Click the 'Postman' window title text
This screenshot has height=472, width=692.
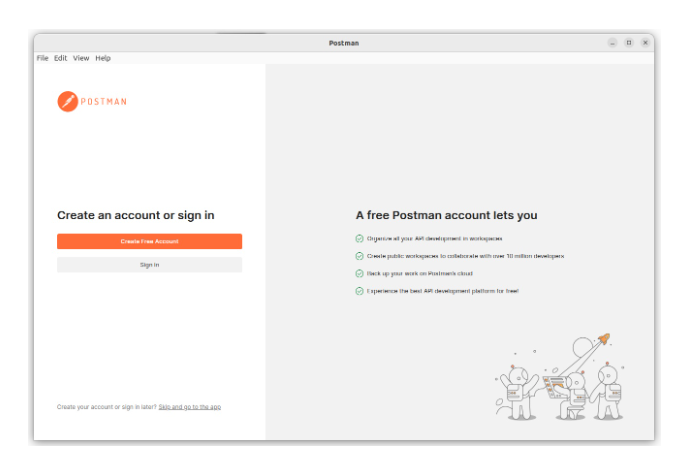tap(344, 43)
